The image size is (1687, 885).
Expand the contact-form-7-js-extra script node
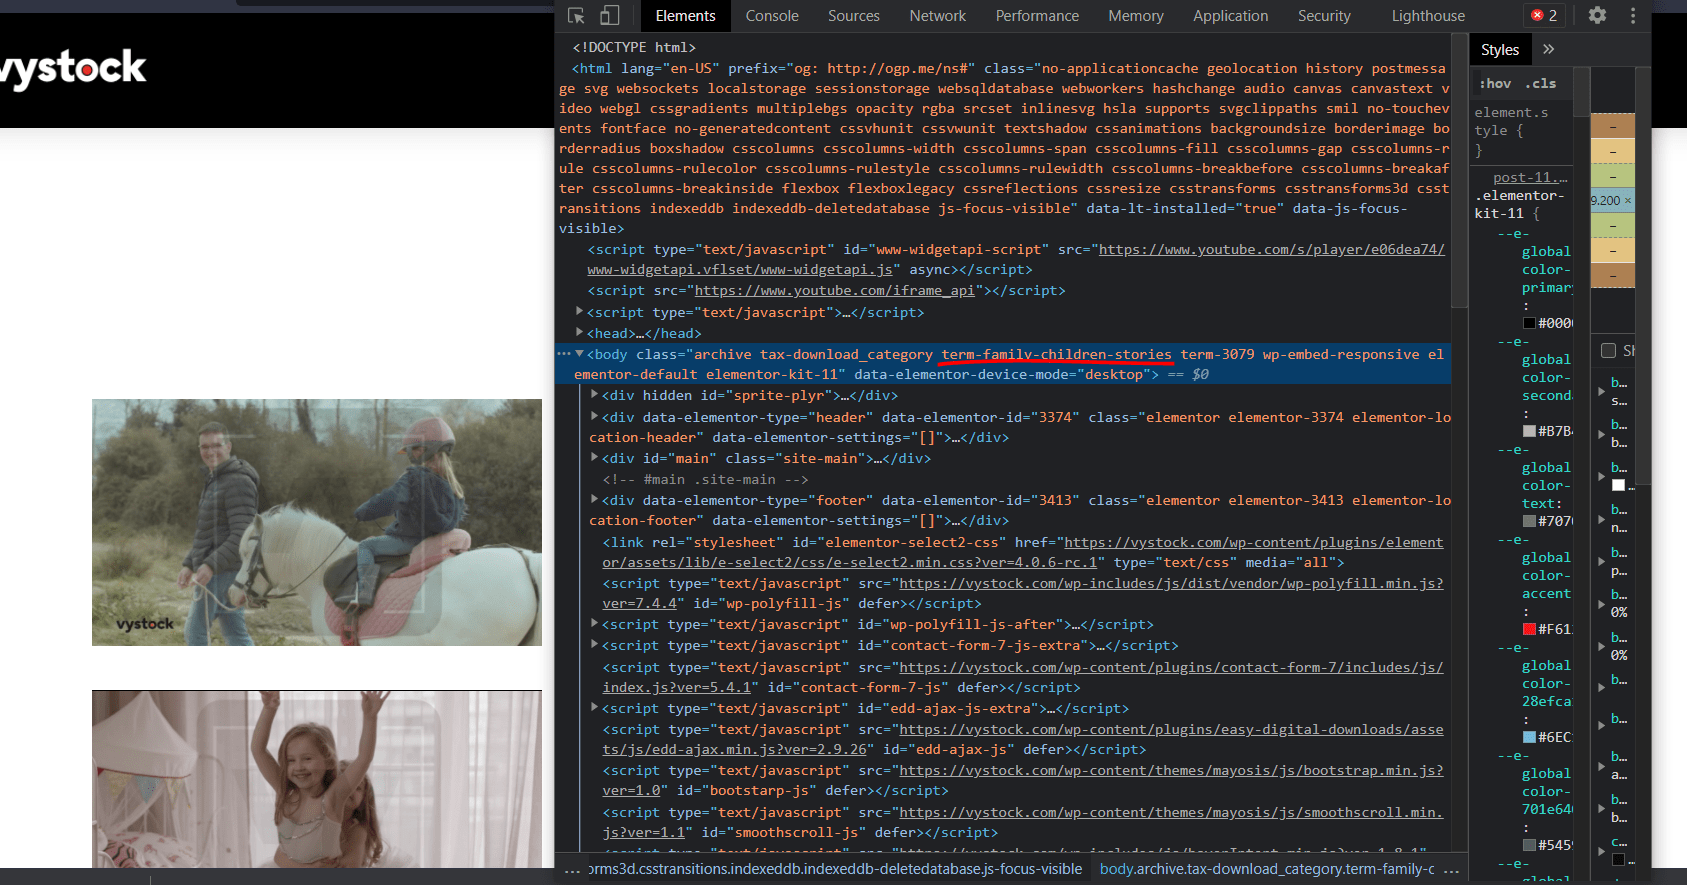pos(594,644)
